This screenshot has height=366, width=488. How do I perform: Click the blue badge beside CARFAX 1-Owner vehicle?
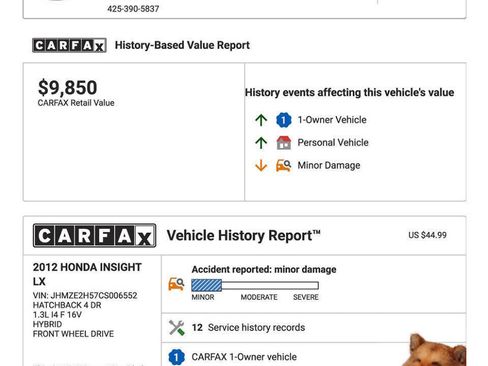click(176, 357)
